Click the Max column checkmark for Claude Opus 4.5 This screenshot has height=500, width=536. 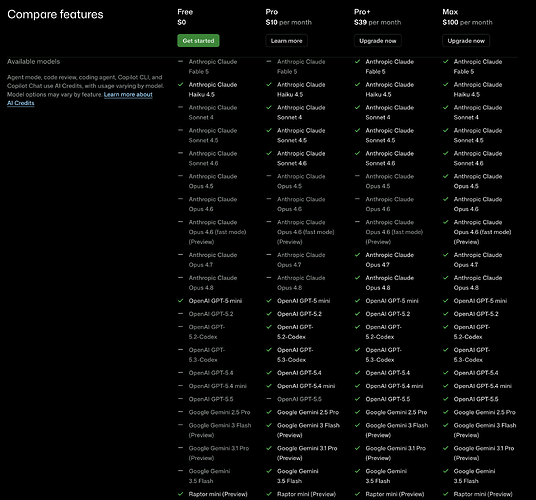tap(445, 176)
